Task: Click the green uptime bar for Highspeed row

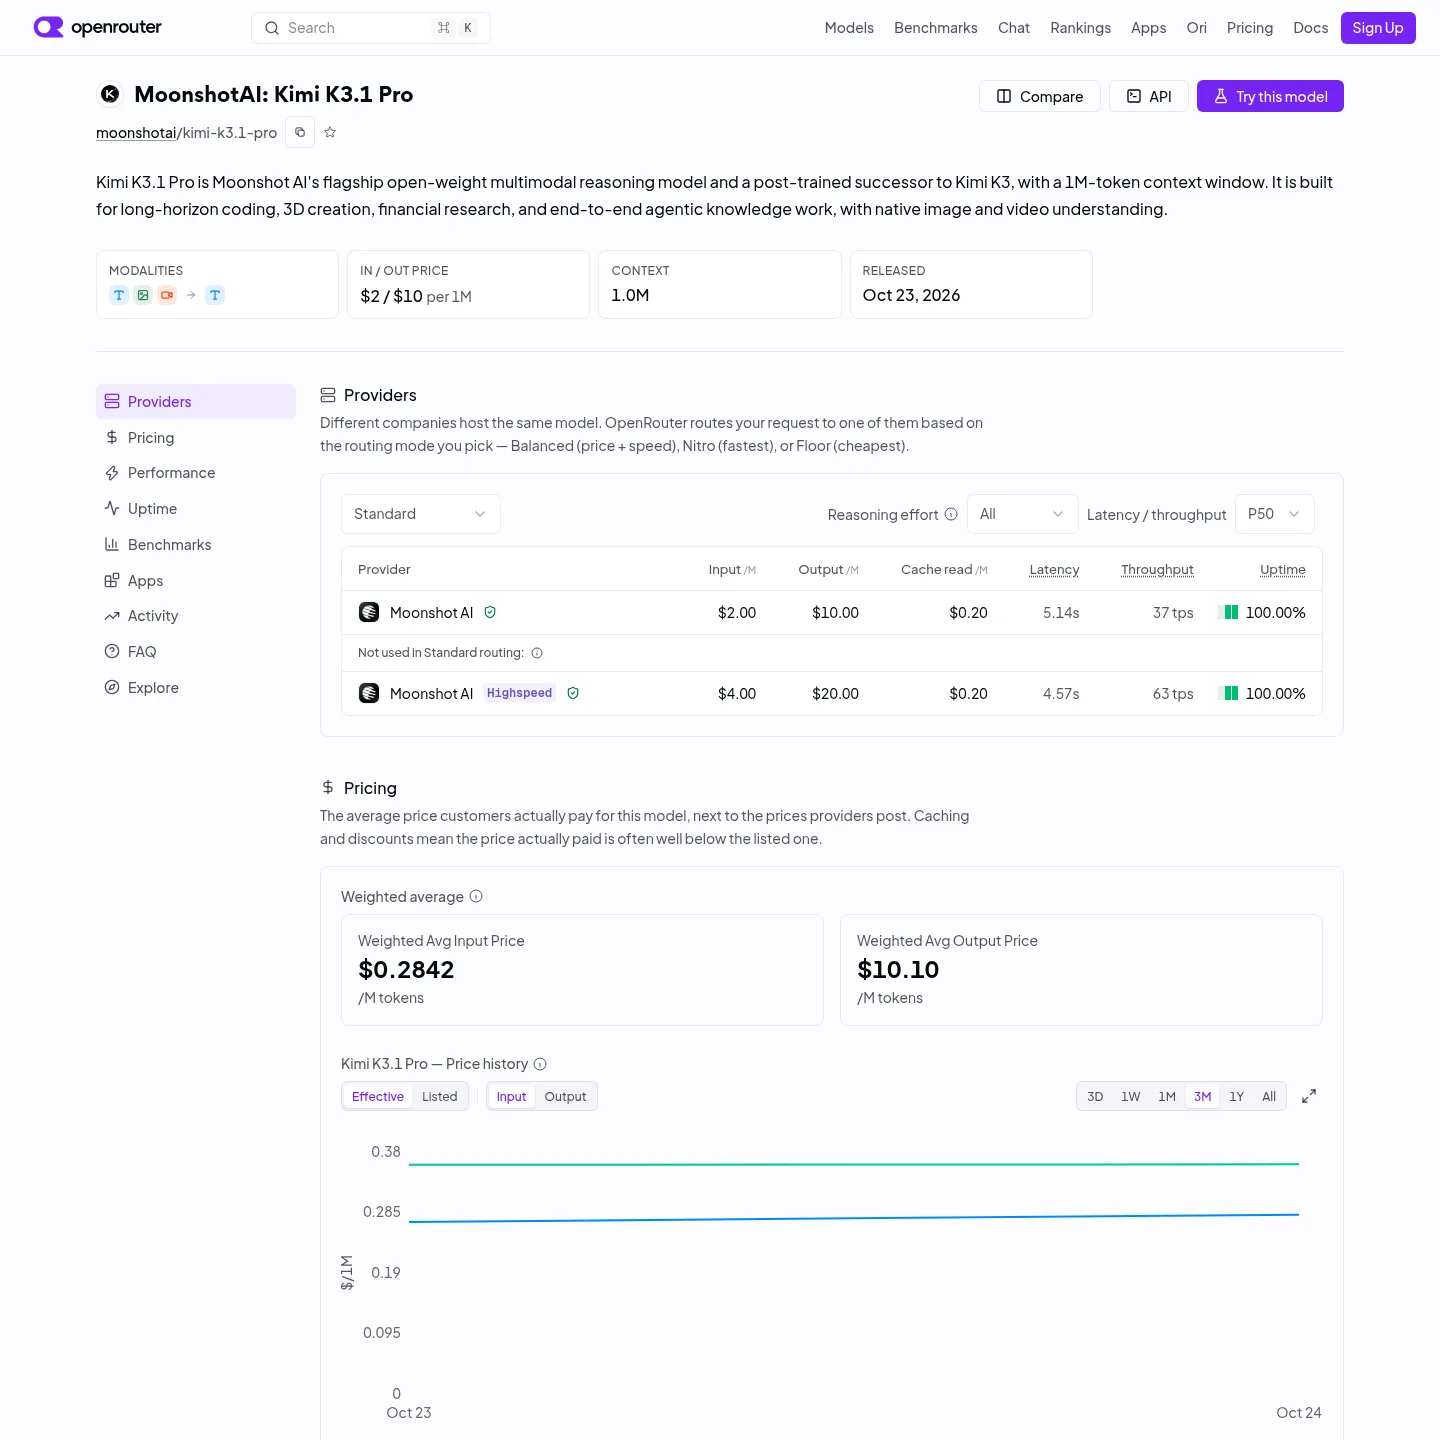Action: point(1231,693)
